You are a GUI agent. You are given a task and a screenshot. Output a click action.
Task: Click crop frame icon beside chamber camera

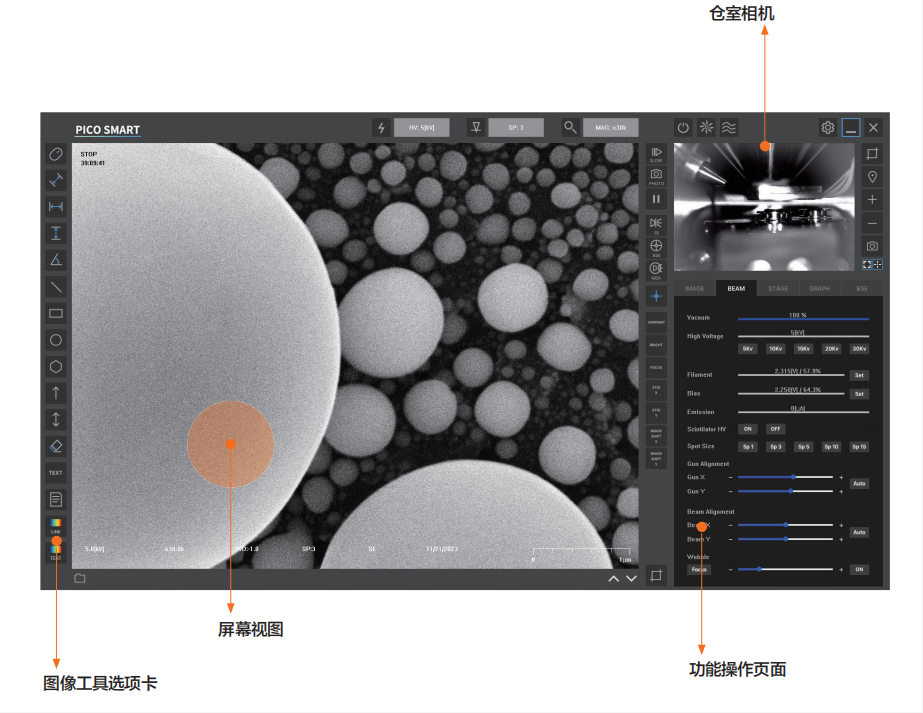click(872, 154)
